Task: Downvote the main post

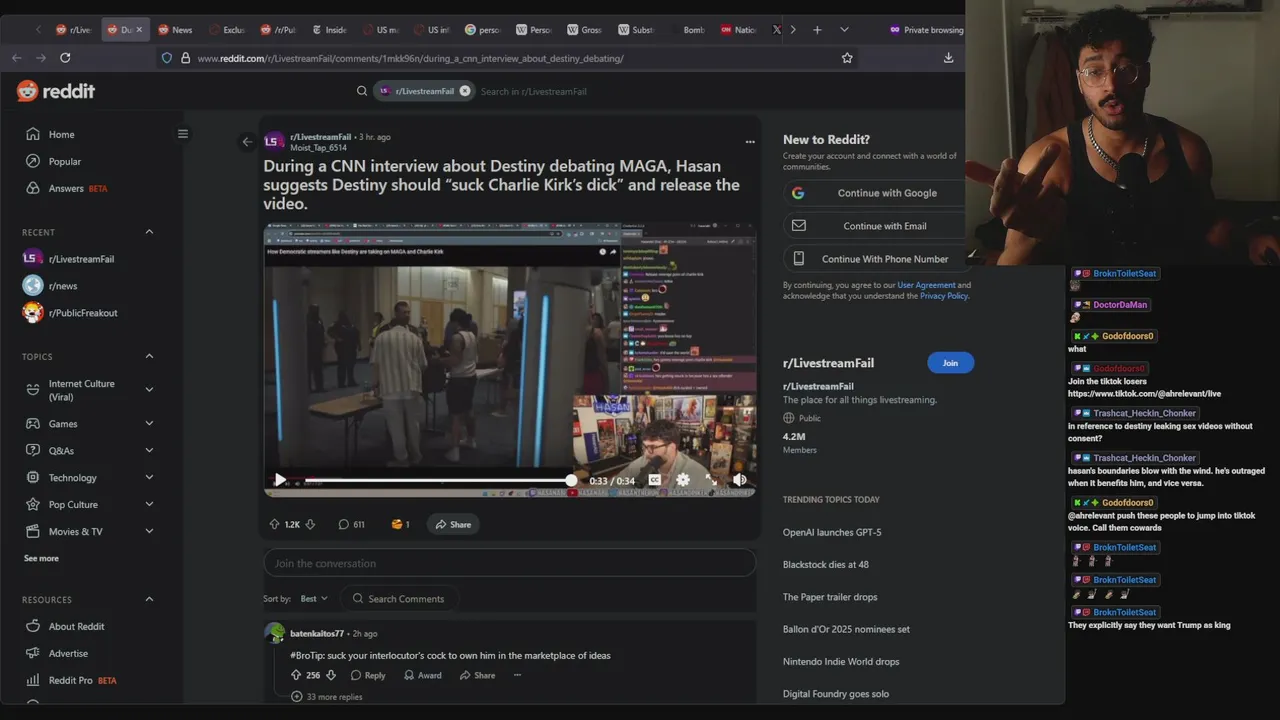Action: tap(310, 524)
